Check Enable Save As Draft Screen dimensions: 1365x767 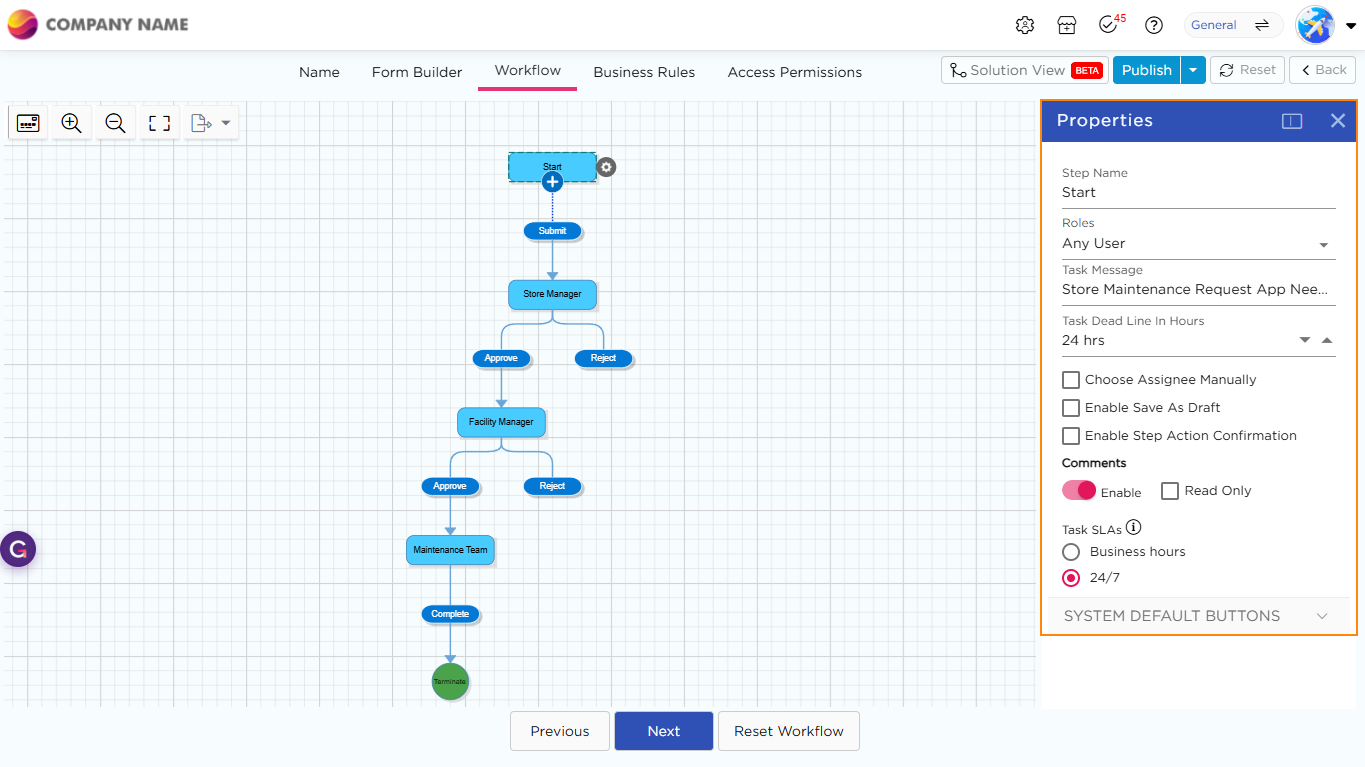pyautogui.click(x=1071, y=408)
